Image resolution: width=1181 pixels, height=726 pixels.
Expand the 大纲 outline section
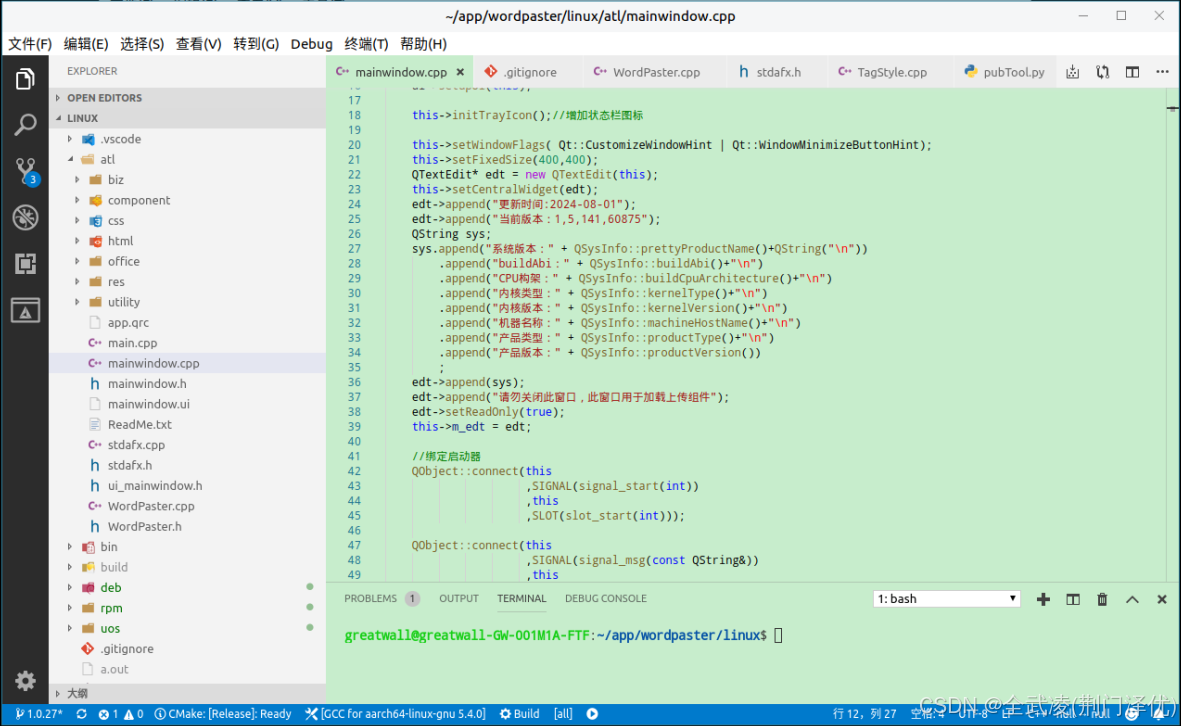[188, 694]
